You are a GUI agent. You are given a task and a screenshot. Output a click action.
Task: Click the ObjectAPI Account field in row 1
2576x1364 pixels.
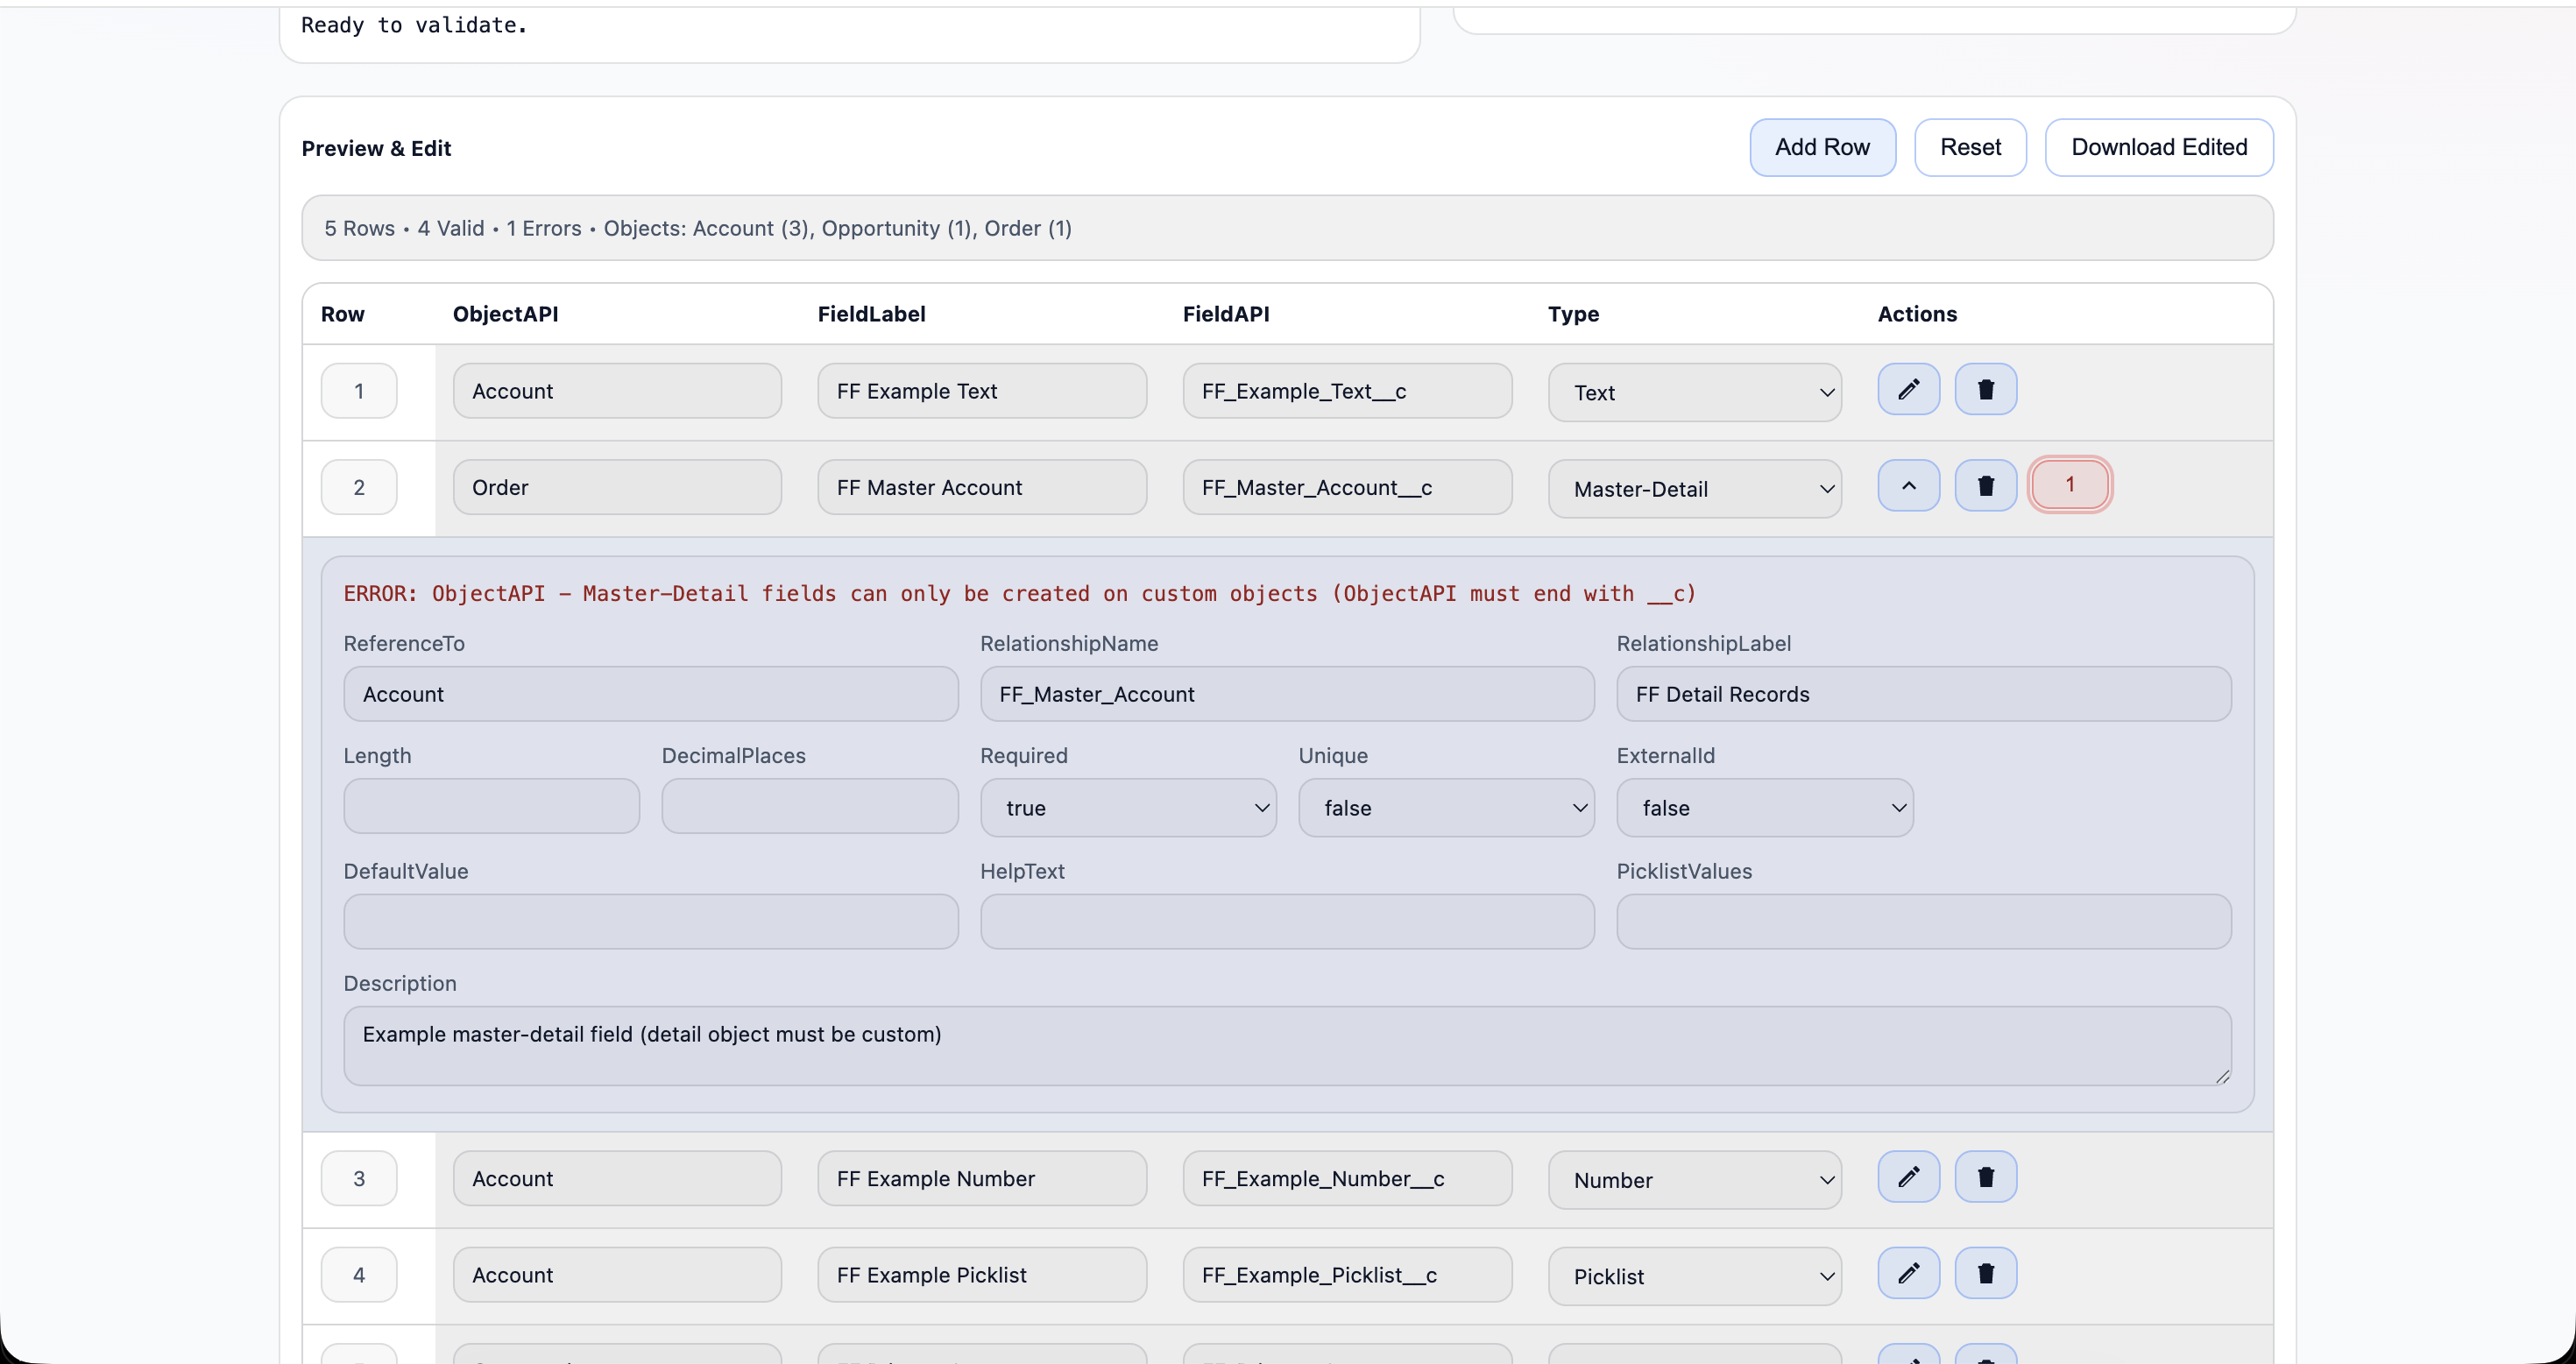[617, 390]
